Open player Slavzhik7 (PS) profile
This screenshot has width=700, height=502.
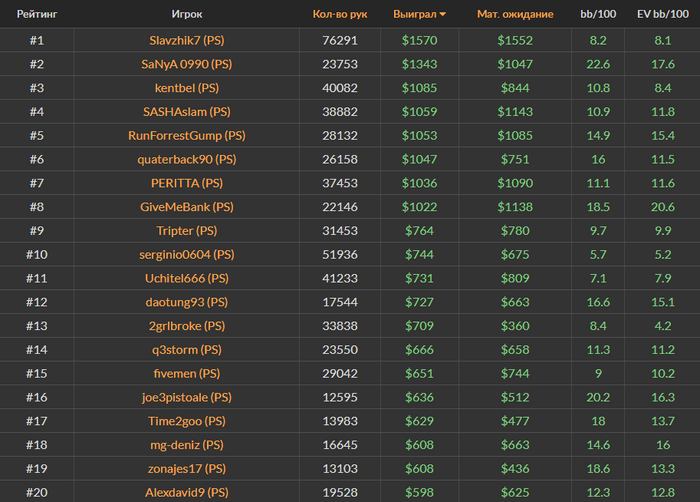pos(187,40)
